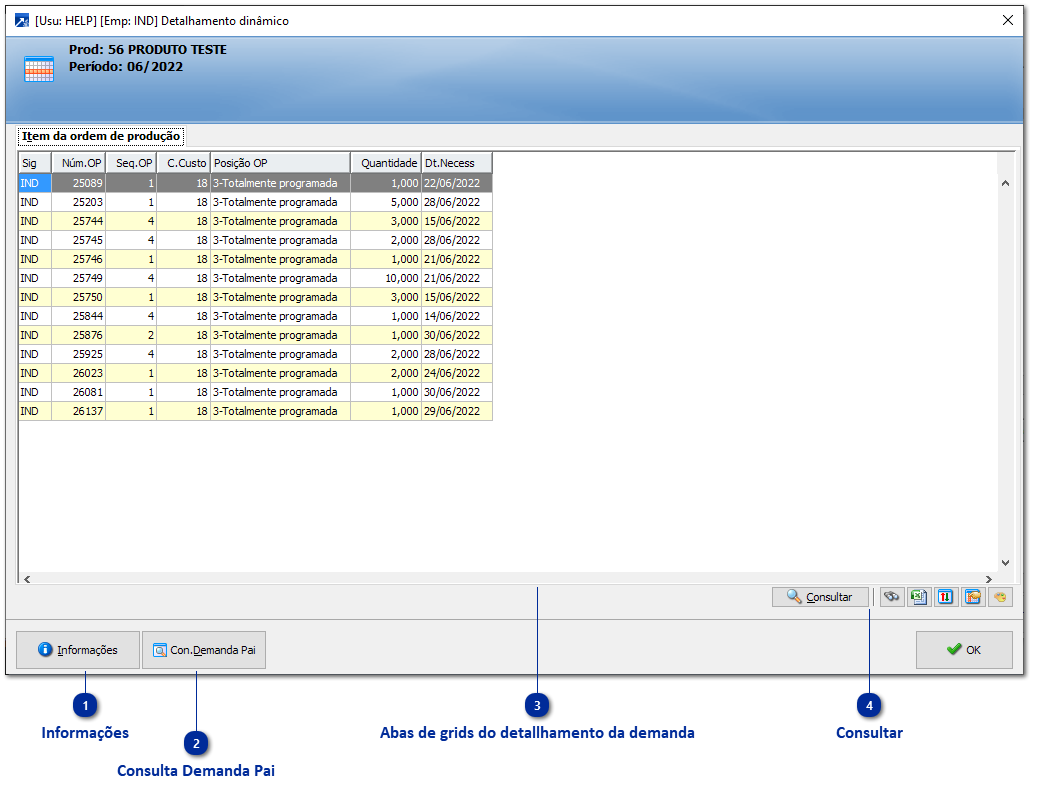The width and height of the screenshot is (1047, 797).
Task: Click the red-green arrows sort icon
Action: [945, 597]
